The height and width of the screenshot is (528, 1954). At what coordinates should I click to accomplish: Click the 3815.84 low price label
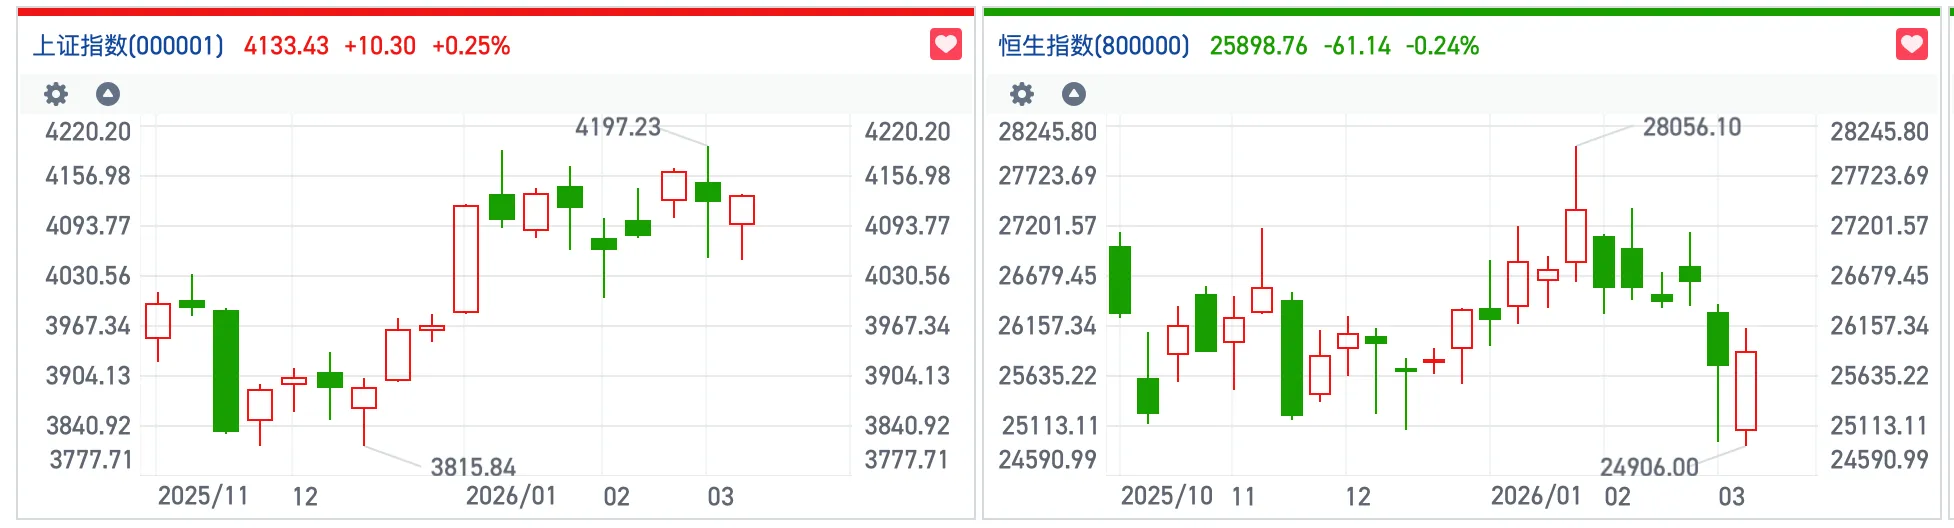tap(473, 467)
